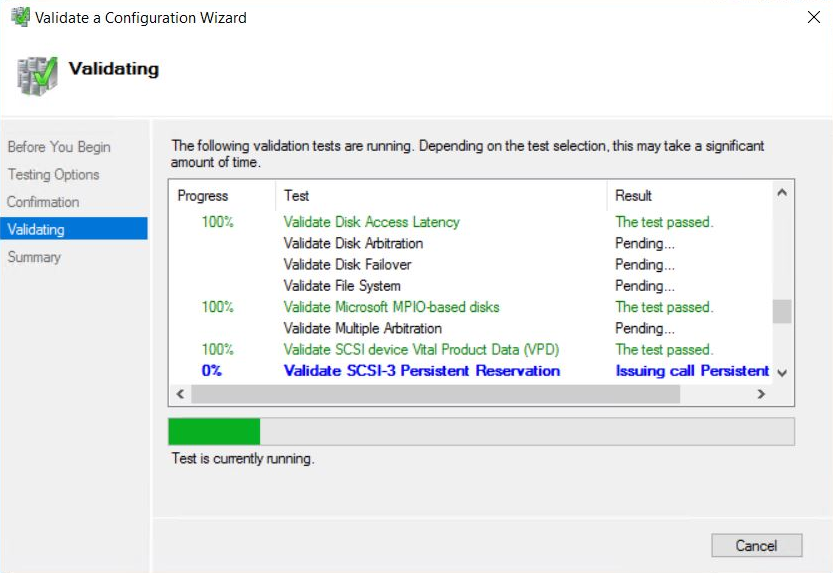Select Validate SCSI device Vital Product Data row
This screenshot has width=833, height=573.
pos(470,349)
